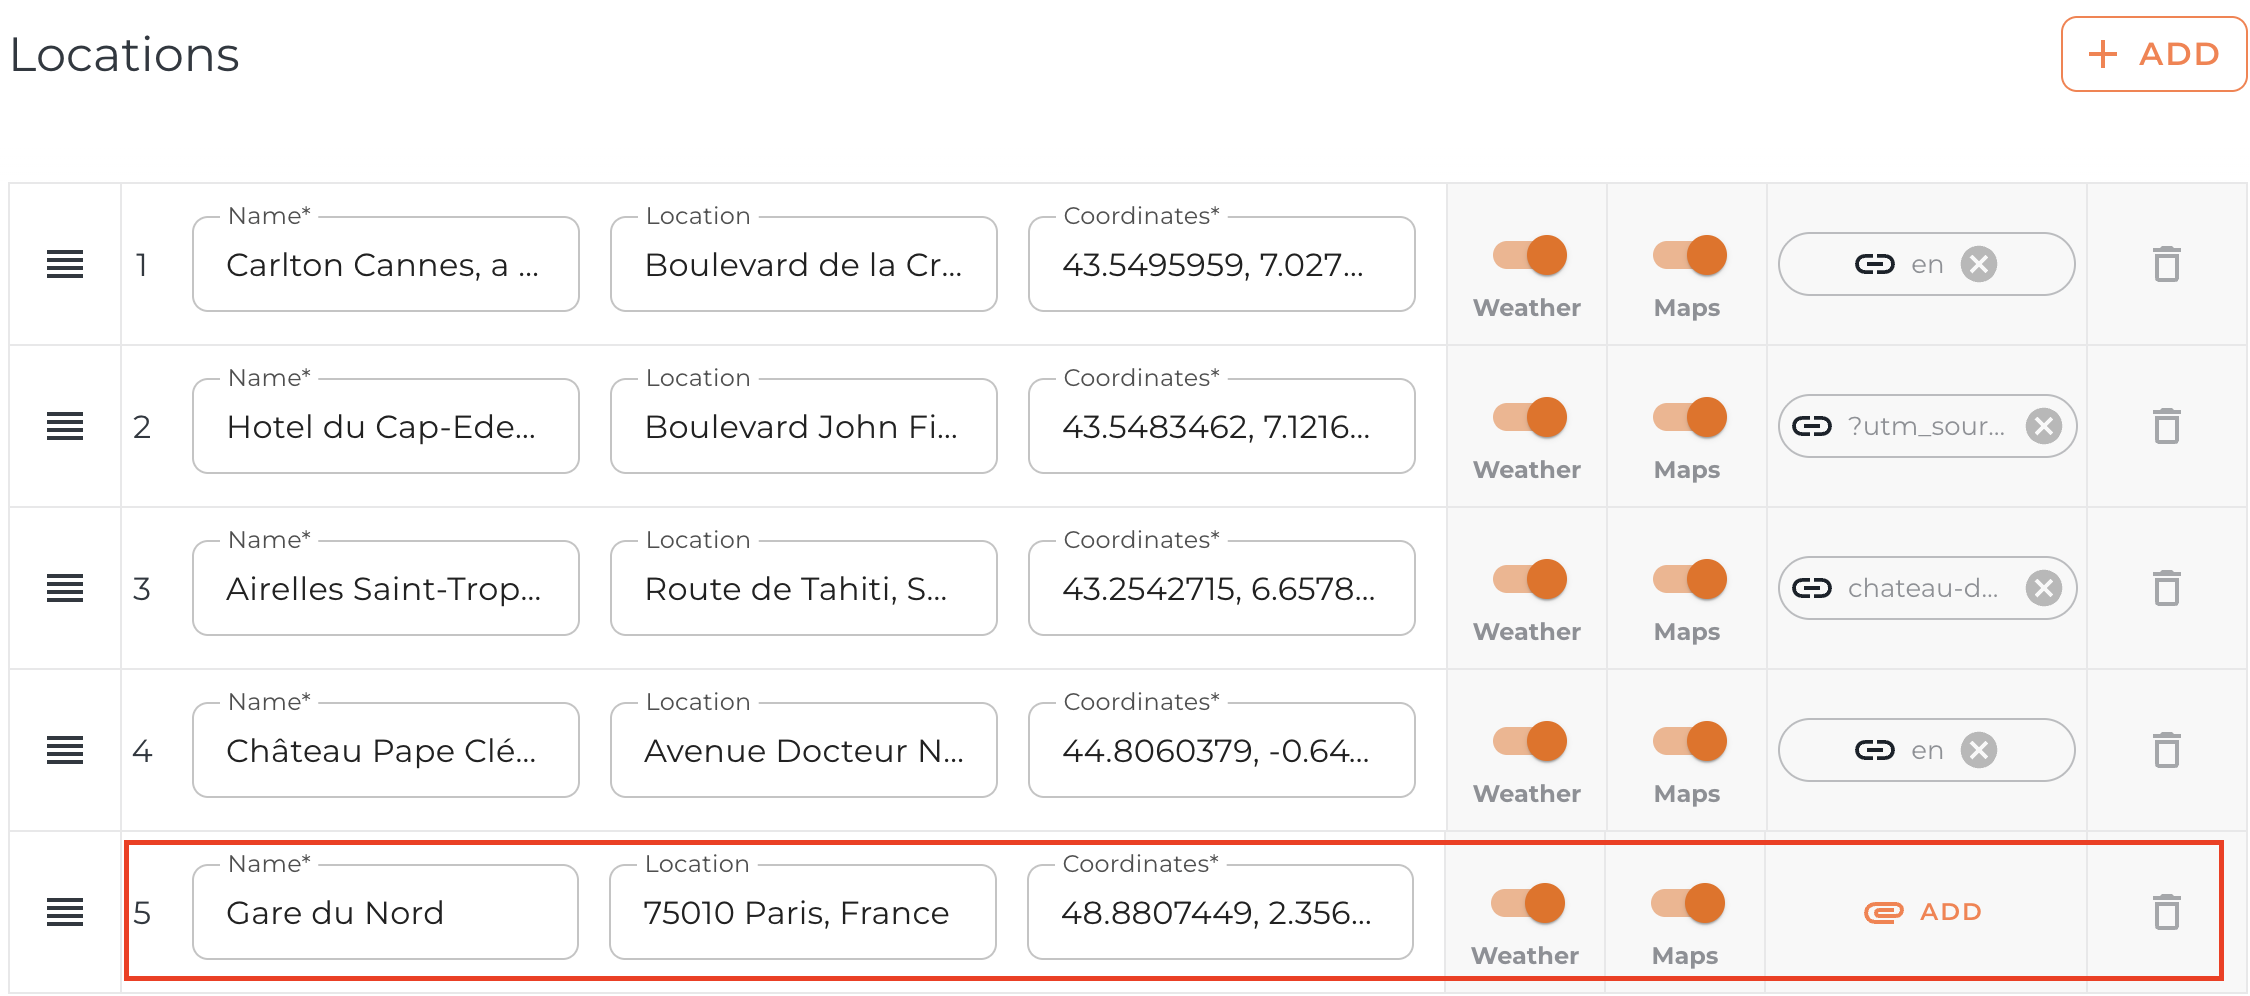This screenshot has height=996, width=2250.
Task: Open the ?utm_sour link chip
Action: (x=1910, y=427)
